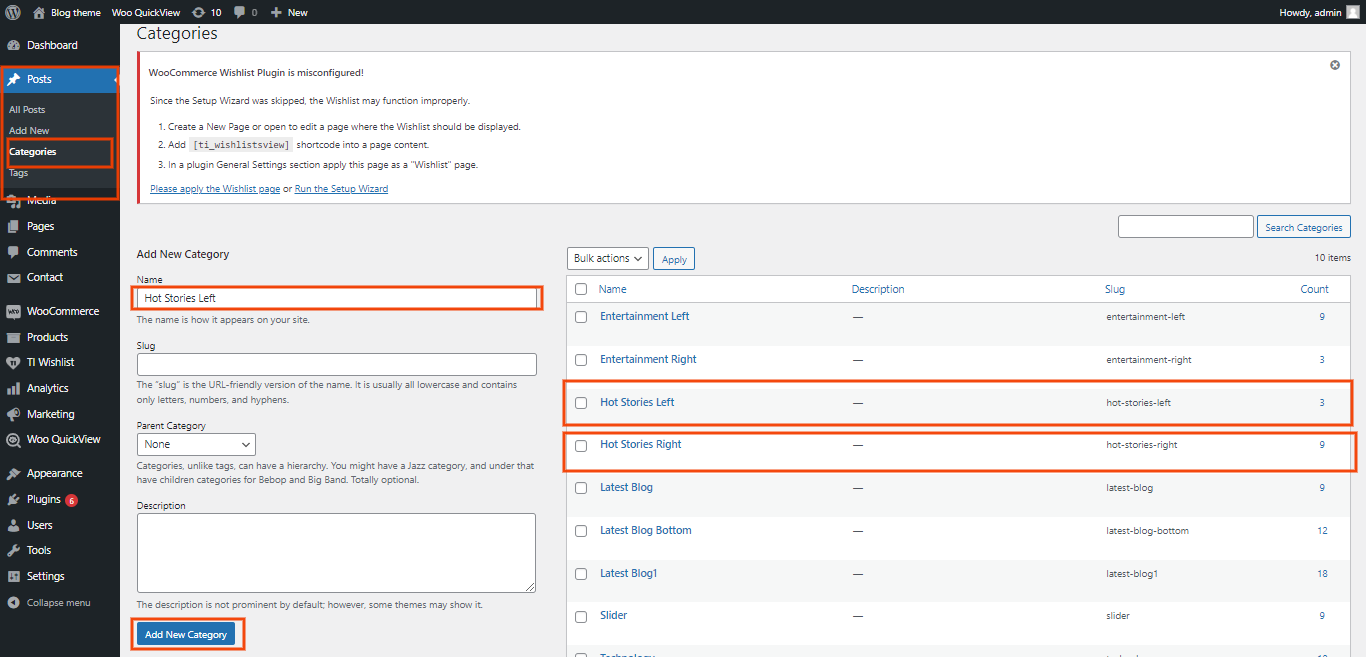Go to Appearance in the sidebar
Viewport: 1366px width, 657px height.
click(54, 473)
